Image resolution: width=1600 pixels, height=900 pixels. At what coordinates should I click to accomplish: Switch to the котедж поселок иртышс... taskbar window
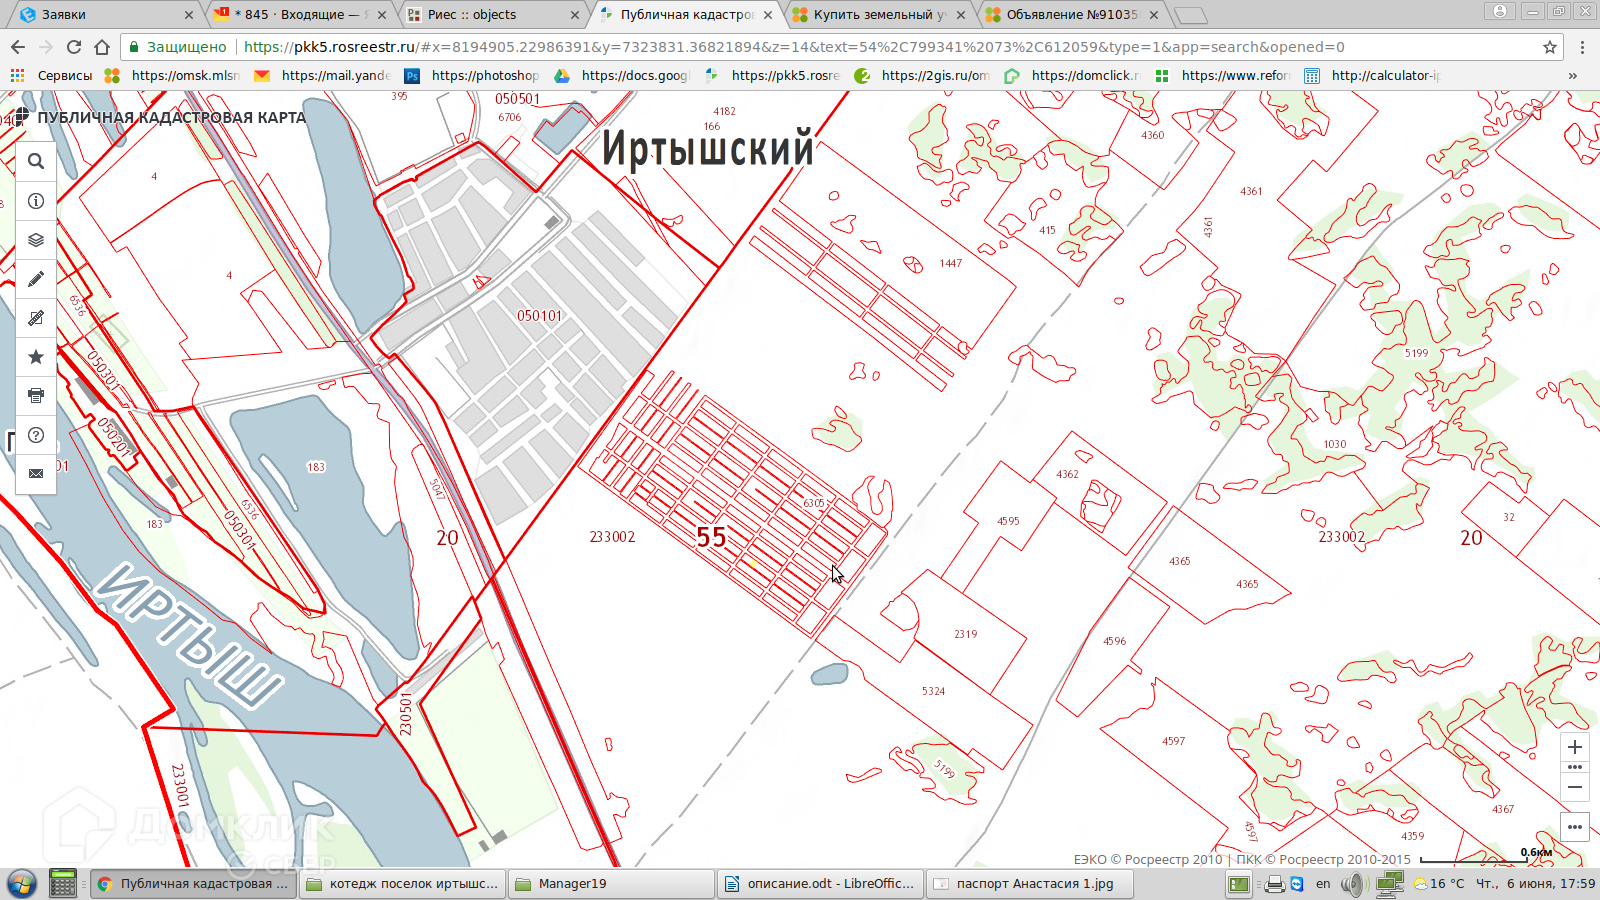coord(401,884)
